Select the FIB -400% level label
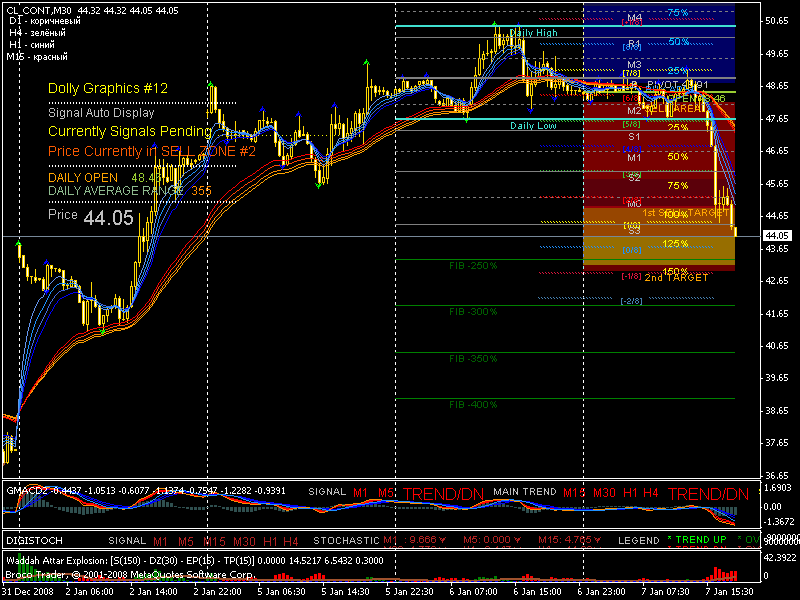Image resolution: width=800 pixels, height=600 pixels. click(473, 404)
